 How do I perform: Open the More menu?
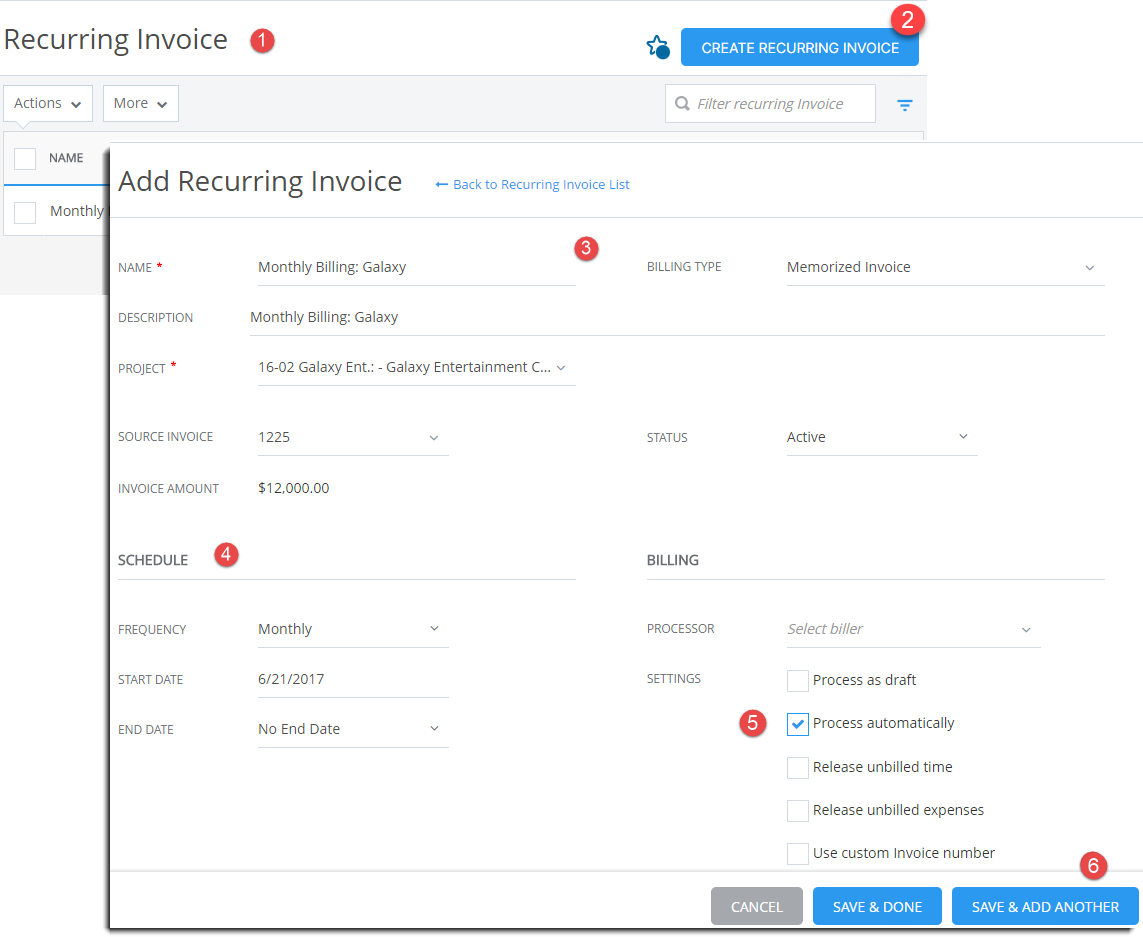(x=140, y=103)
